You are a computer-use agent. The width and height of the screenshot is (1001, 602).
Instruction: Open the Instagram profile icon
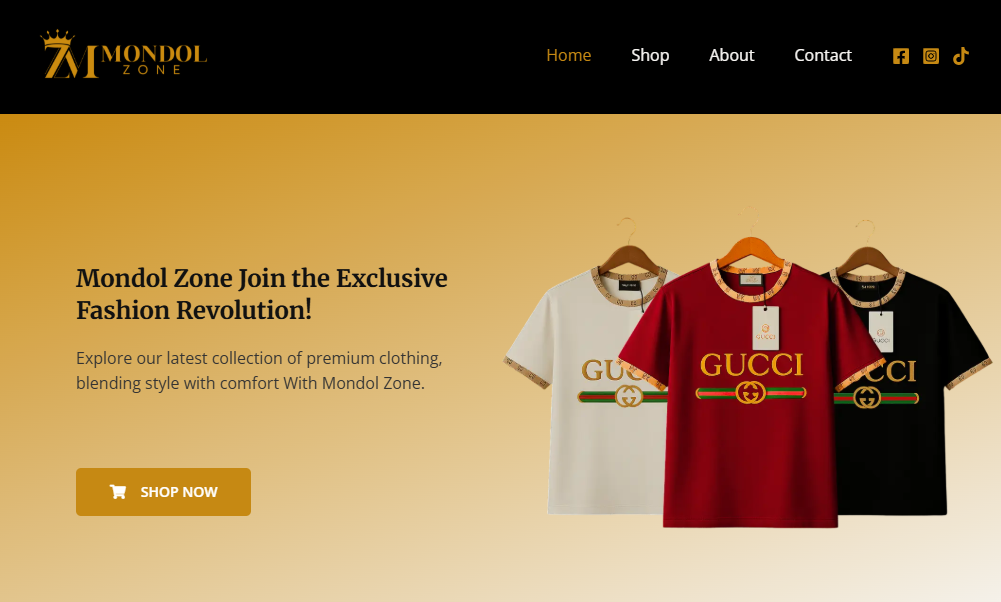tap(931, 56)
